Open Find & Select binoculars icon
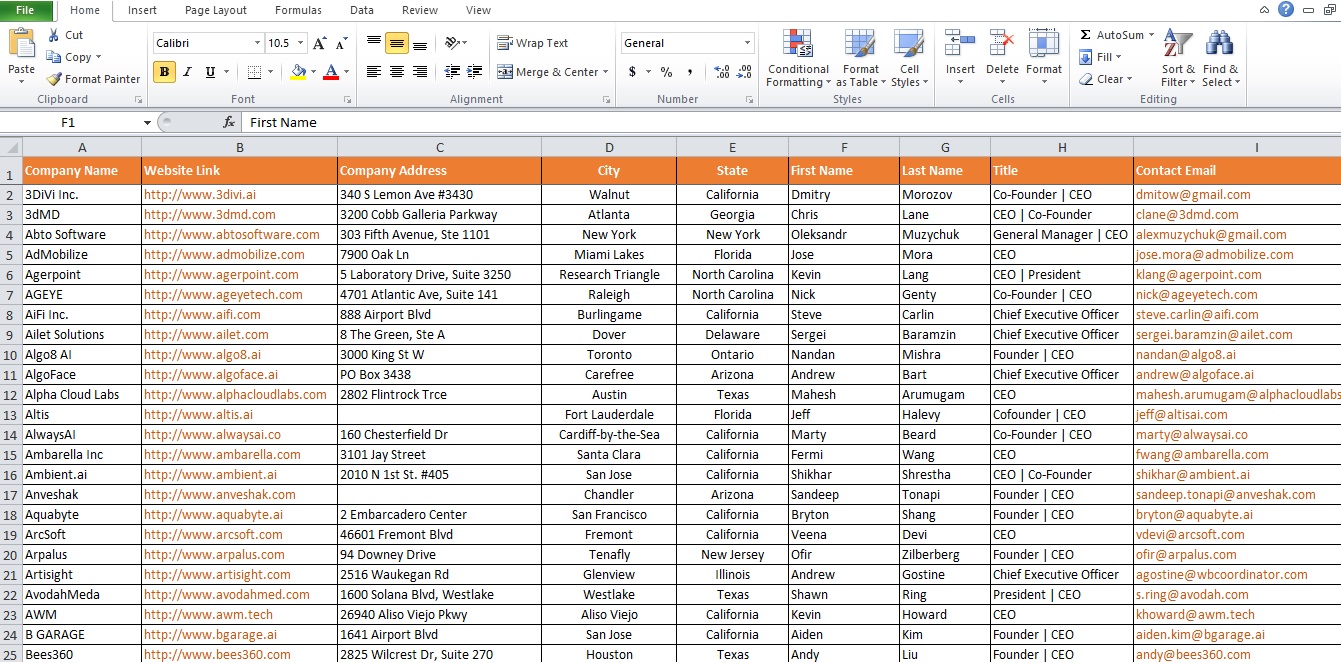This screenshot has width=1341, height=663. [x=1219, y=46]
